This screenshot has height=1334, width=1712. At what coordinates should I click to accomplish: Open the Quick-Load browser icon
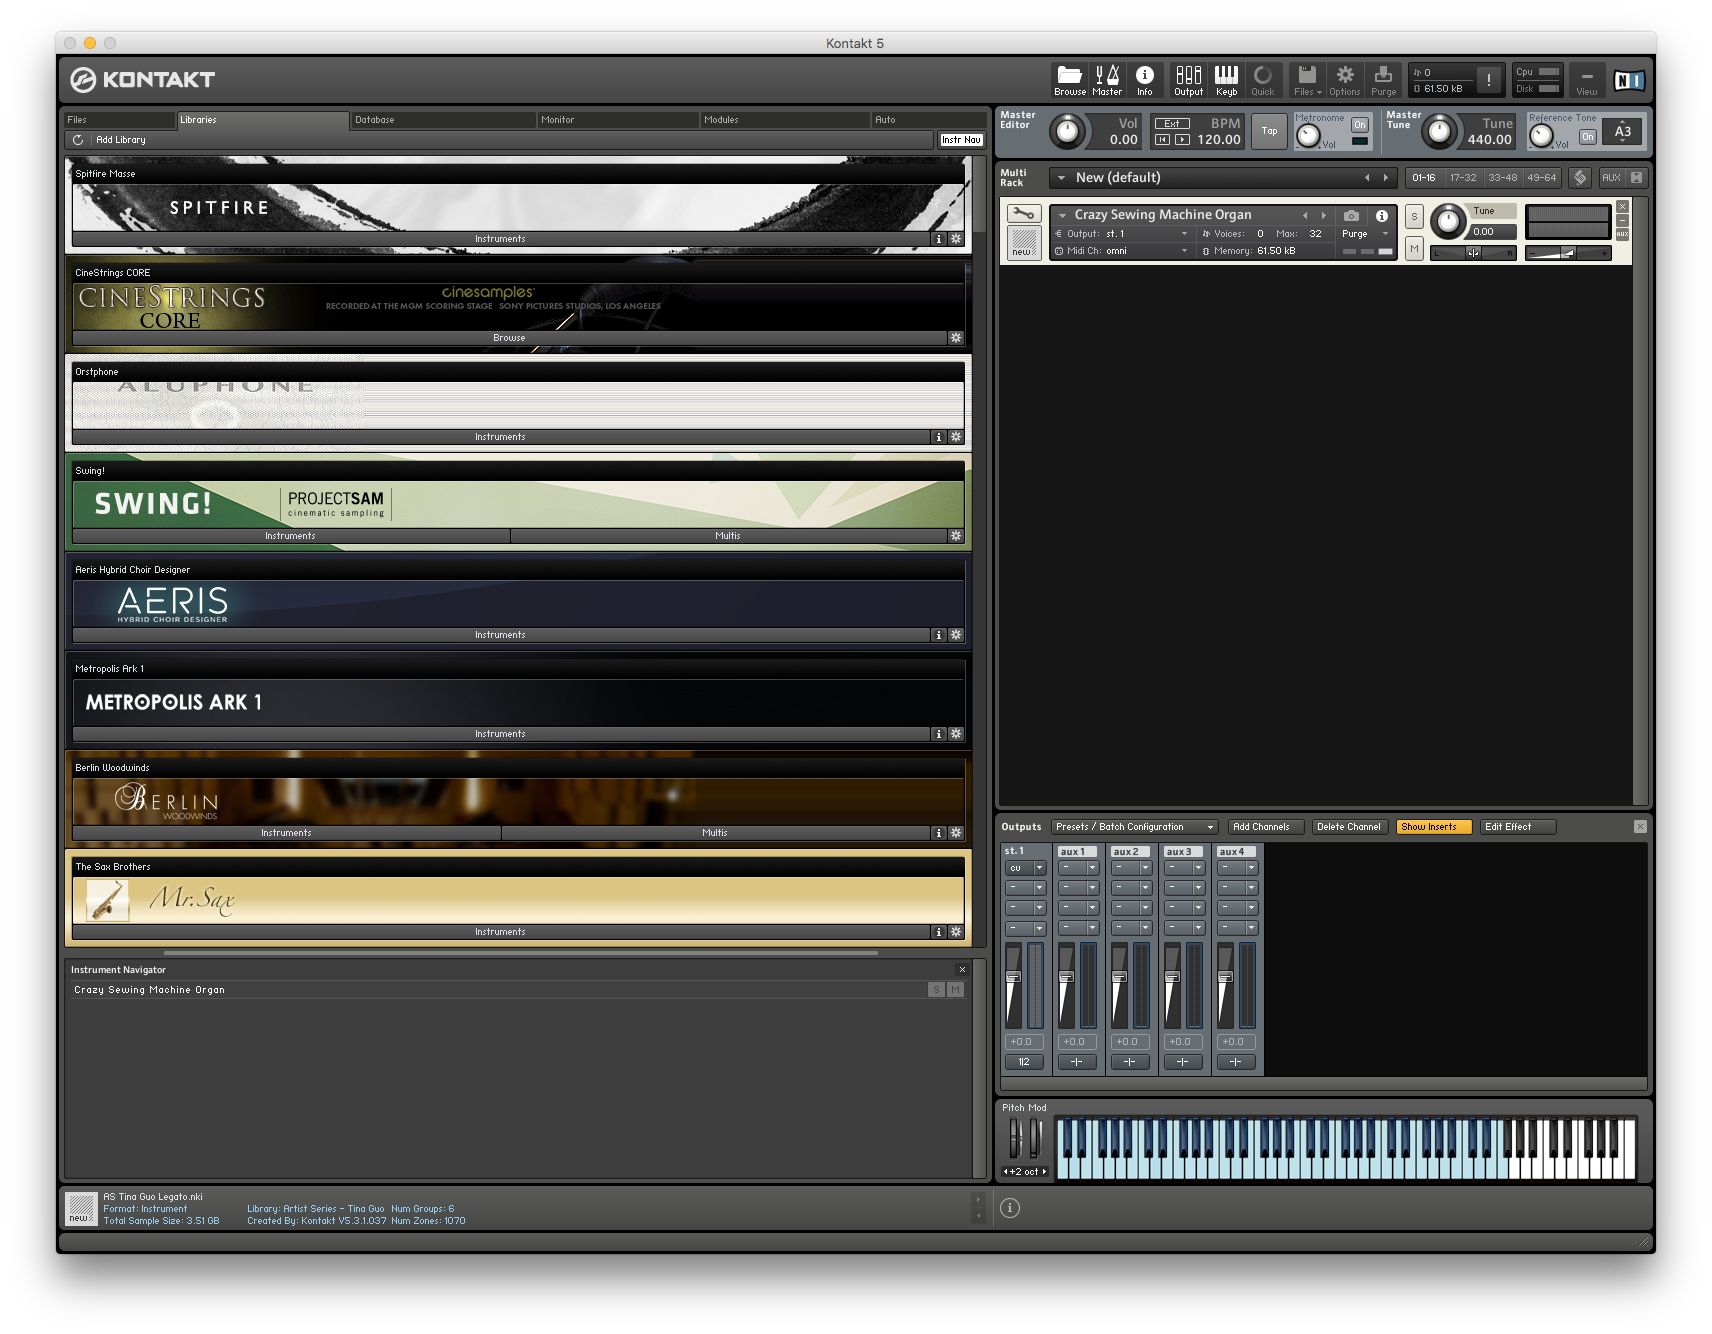click(x=1263, y=79)
